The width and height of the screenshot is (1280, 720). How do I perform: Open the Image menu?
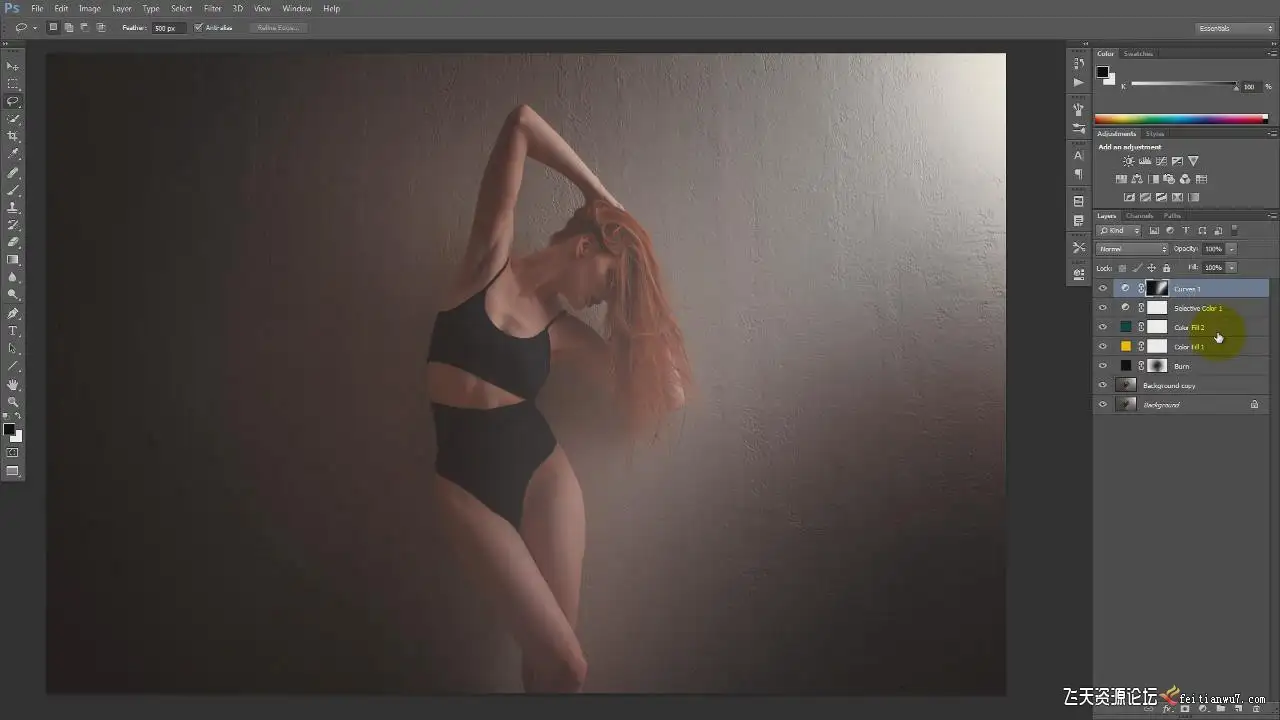pyautogui.click(x=90, y=9)
